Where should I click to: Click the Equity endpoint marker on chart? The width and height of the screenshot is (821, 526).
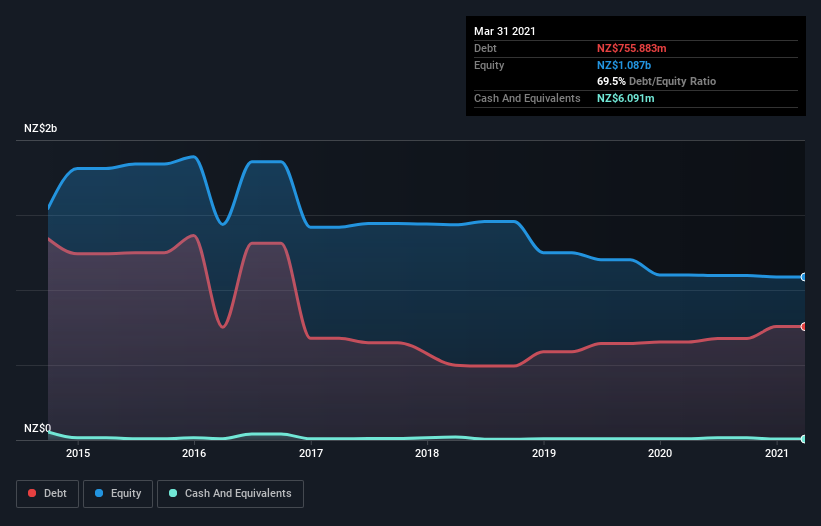coord(804,277)
